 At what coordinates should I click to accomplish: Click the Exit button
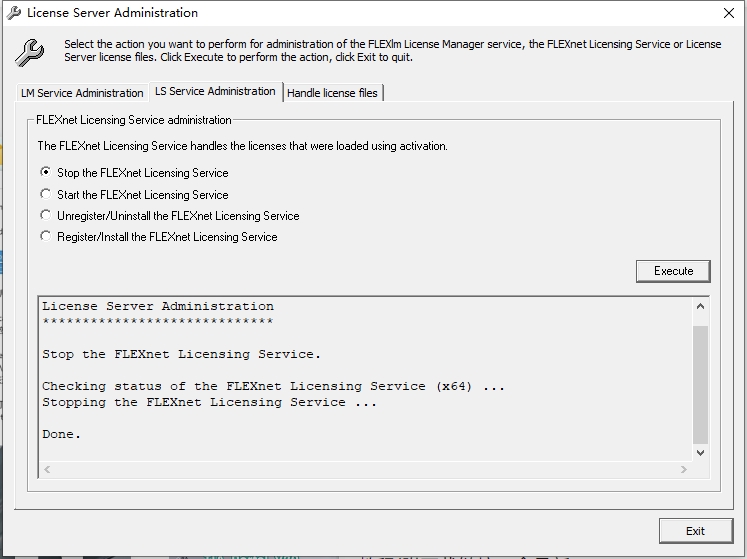pyautogui.click(x=695, y=531)
